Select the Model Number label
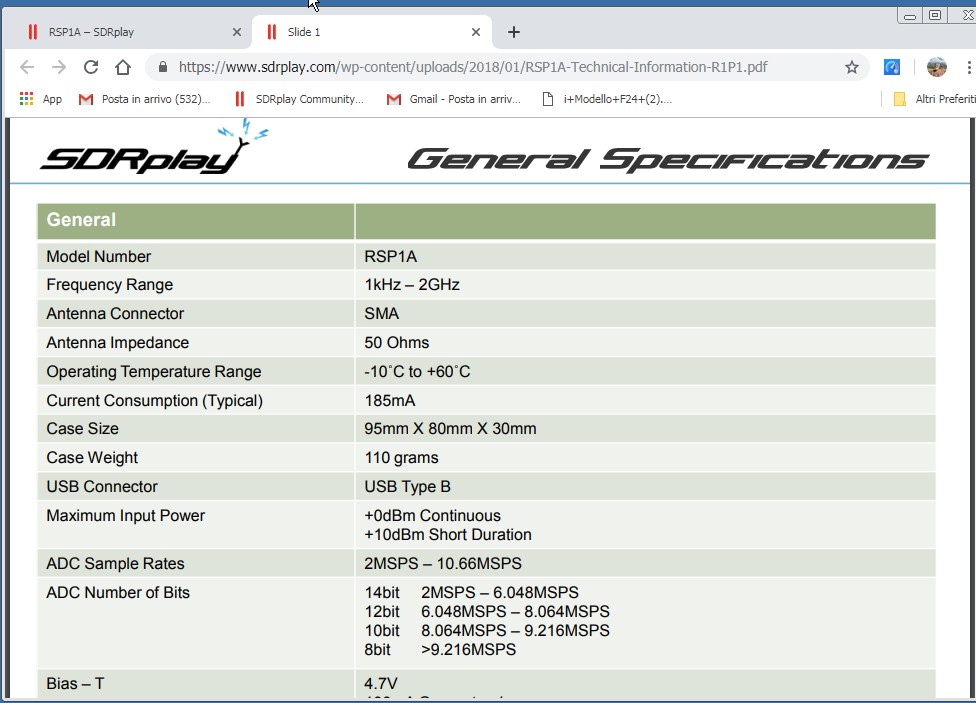The image size is (976, 703). tap(98, 257)
